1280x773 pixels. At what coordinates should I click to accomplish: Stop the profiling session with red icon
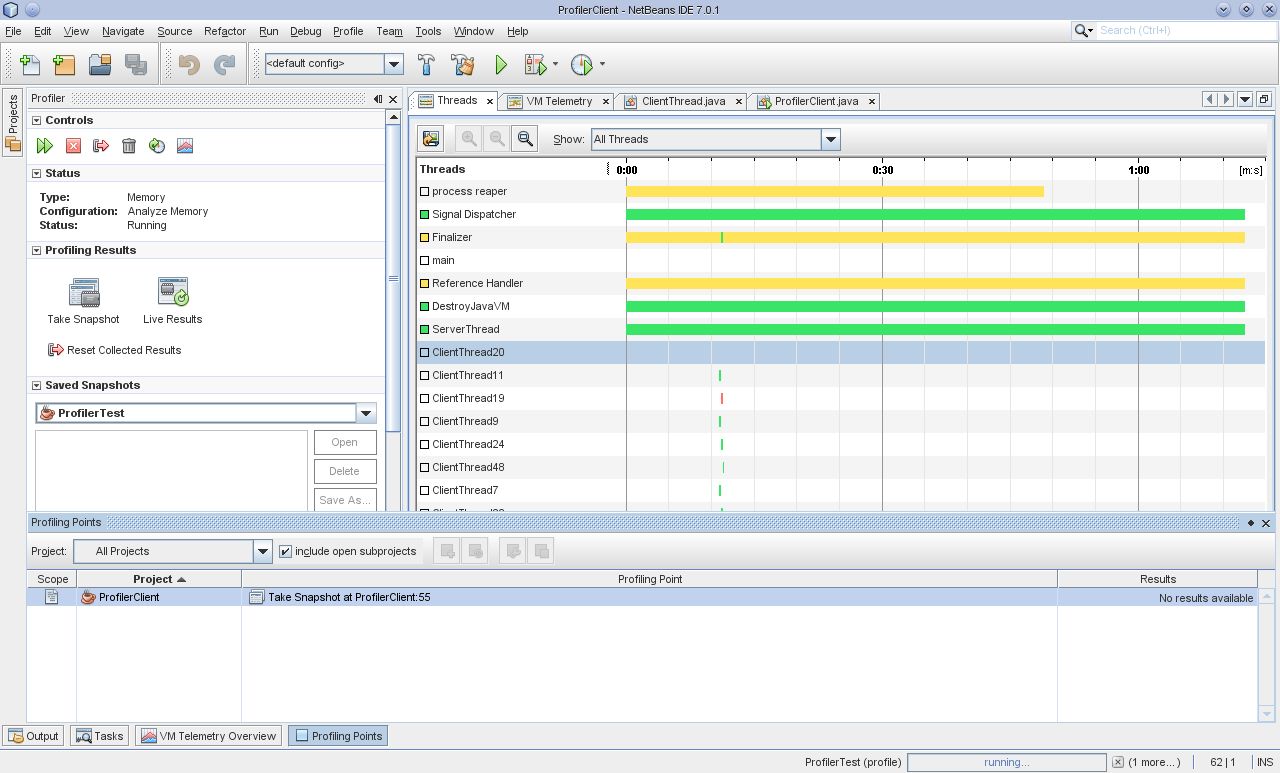(73, 146)
